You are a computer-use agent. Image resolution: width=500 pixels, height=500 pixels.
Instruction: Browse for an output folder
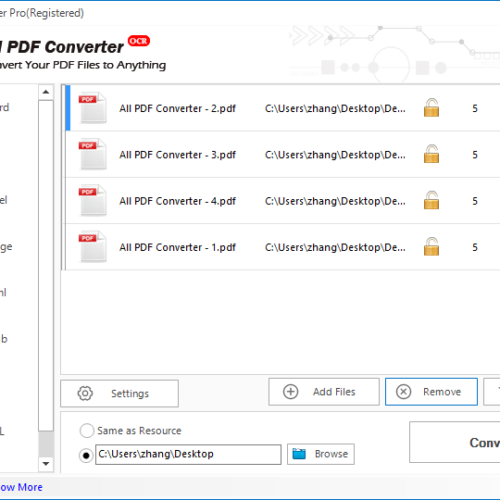[x=321, y=454]
